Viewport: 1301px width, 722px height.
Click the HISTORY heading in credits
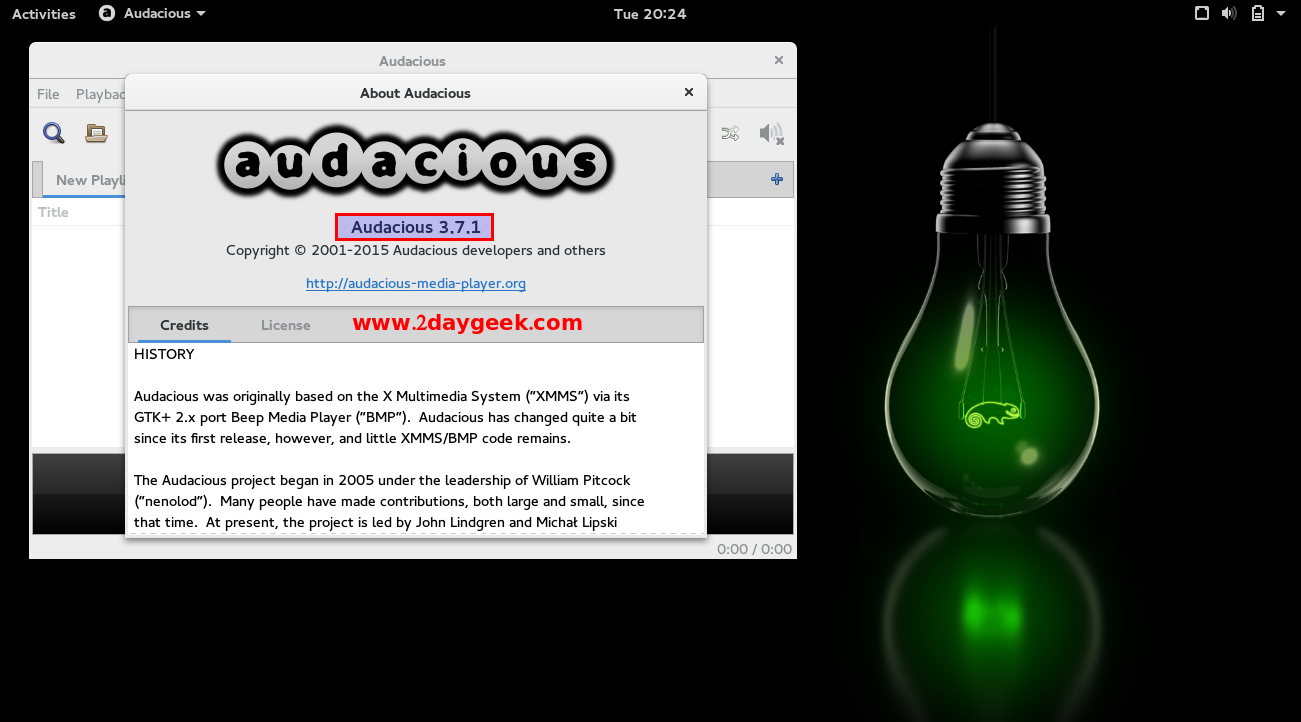164,354
